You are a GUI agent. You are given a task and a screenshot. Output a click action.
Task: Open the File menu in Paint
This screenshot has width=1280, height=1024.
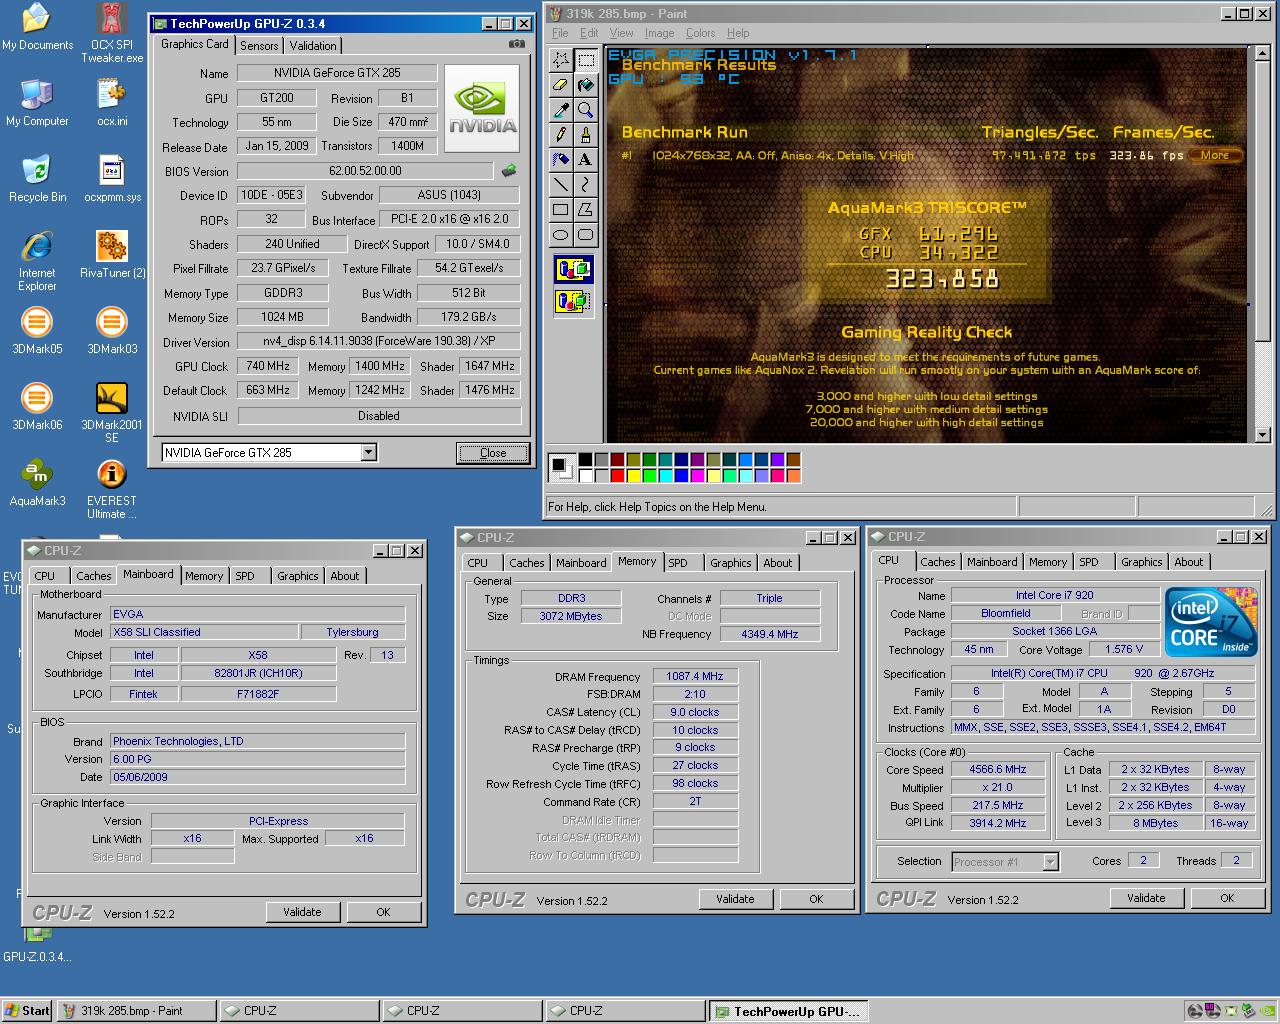point(560,33)
